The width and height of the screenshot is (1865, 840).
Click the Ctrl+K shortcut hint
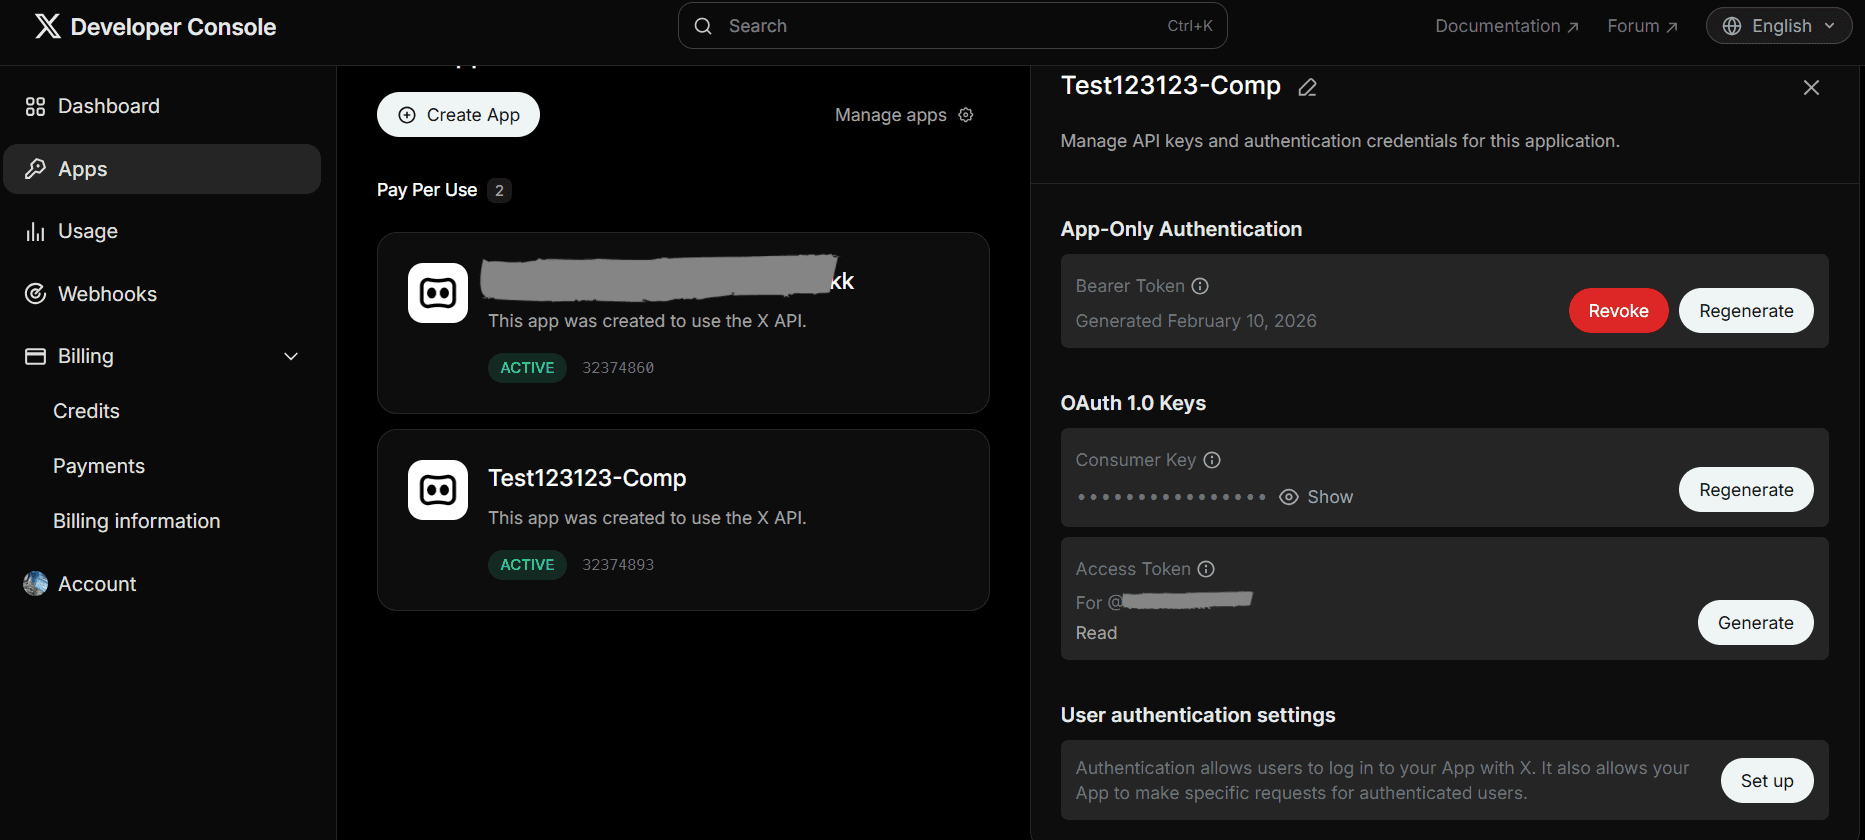(1190, 26)
